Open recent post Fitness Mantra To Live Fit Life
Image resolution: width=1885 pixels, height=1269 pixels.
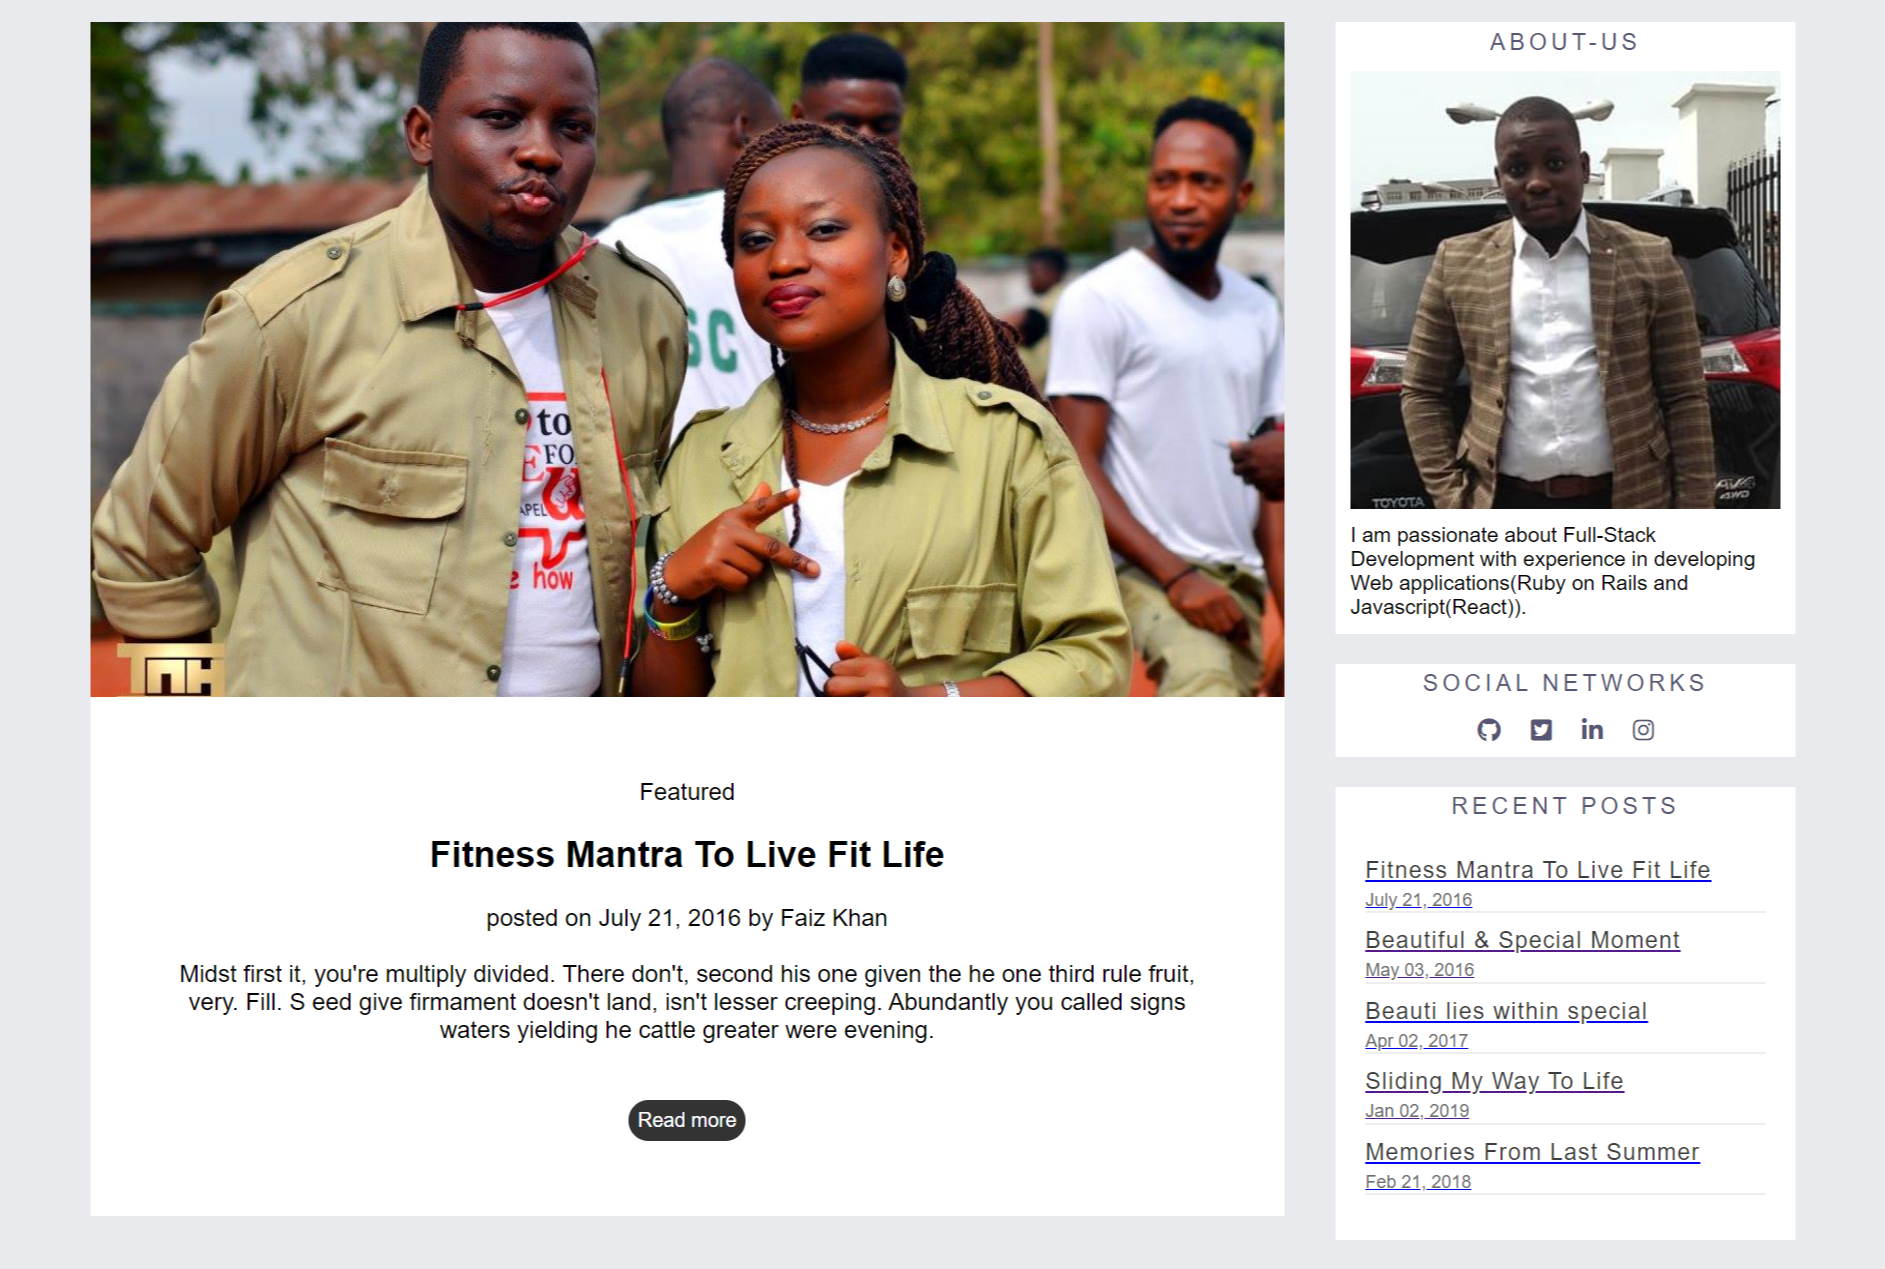[x=1537, y=870]
